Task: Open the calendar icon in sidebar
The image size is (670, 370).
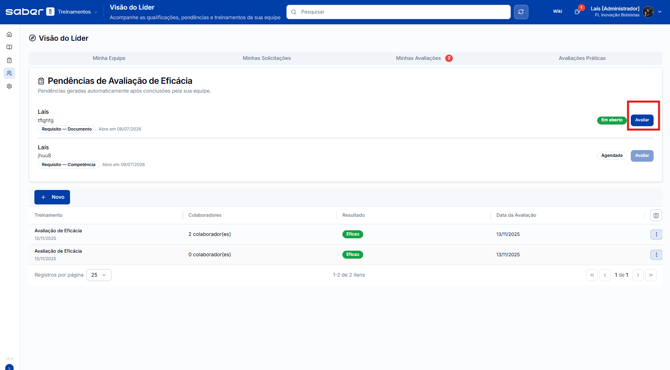Action: click(x=9, y=60)
